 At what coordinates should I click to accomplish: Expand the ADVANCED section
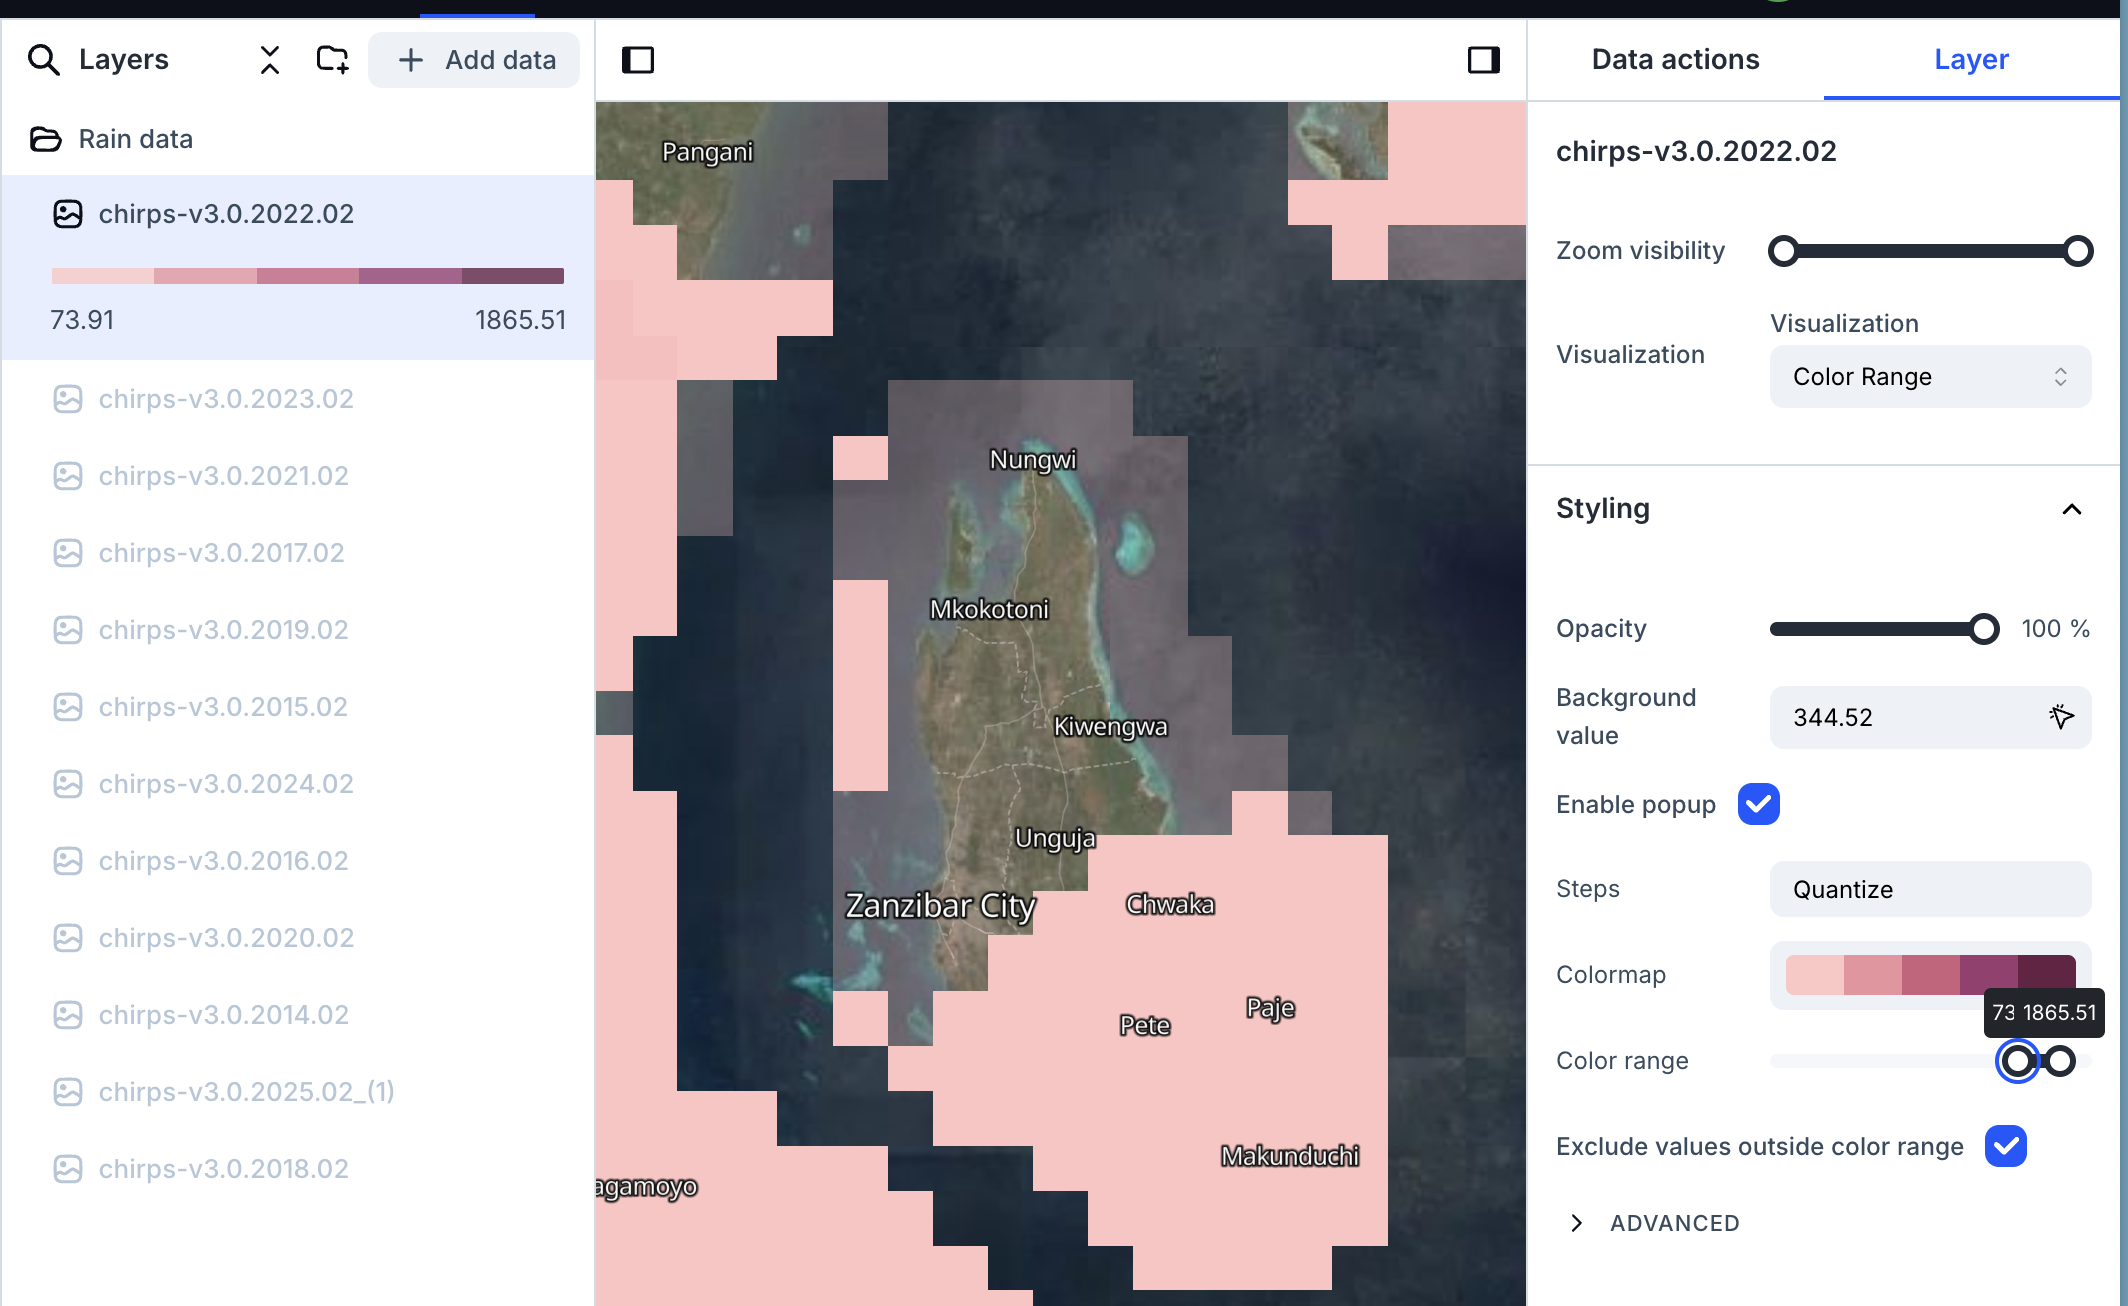pos(1575,1222)
